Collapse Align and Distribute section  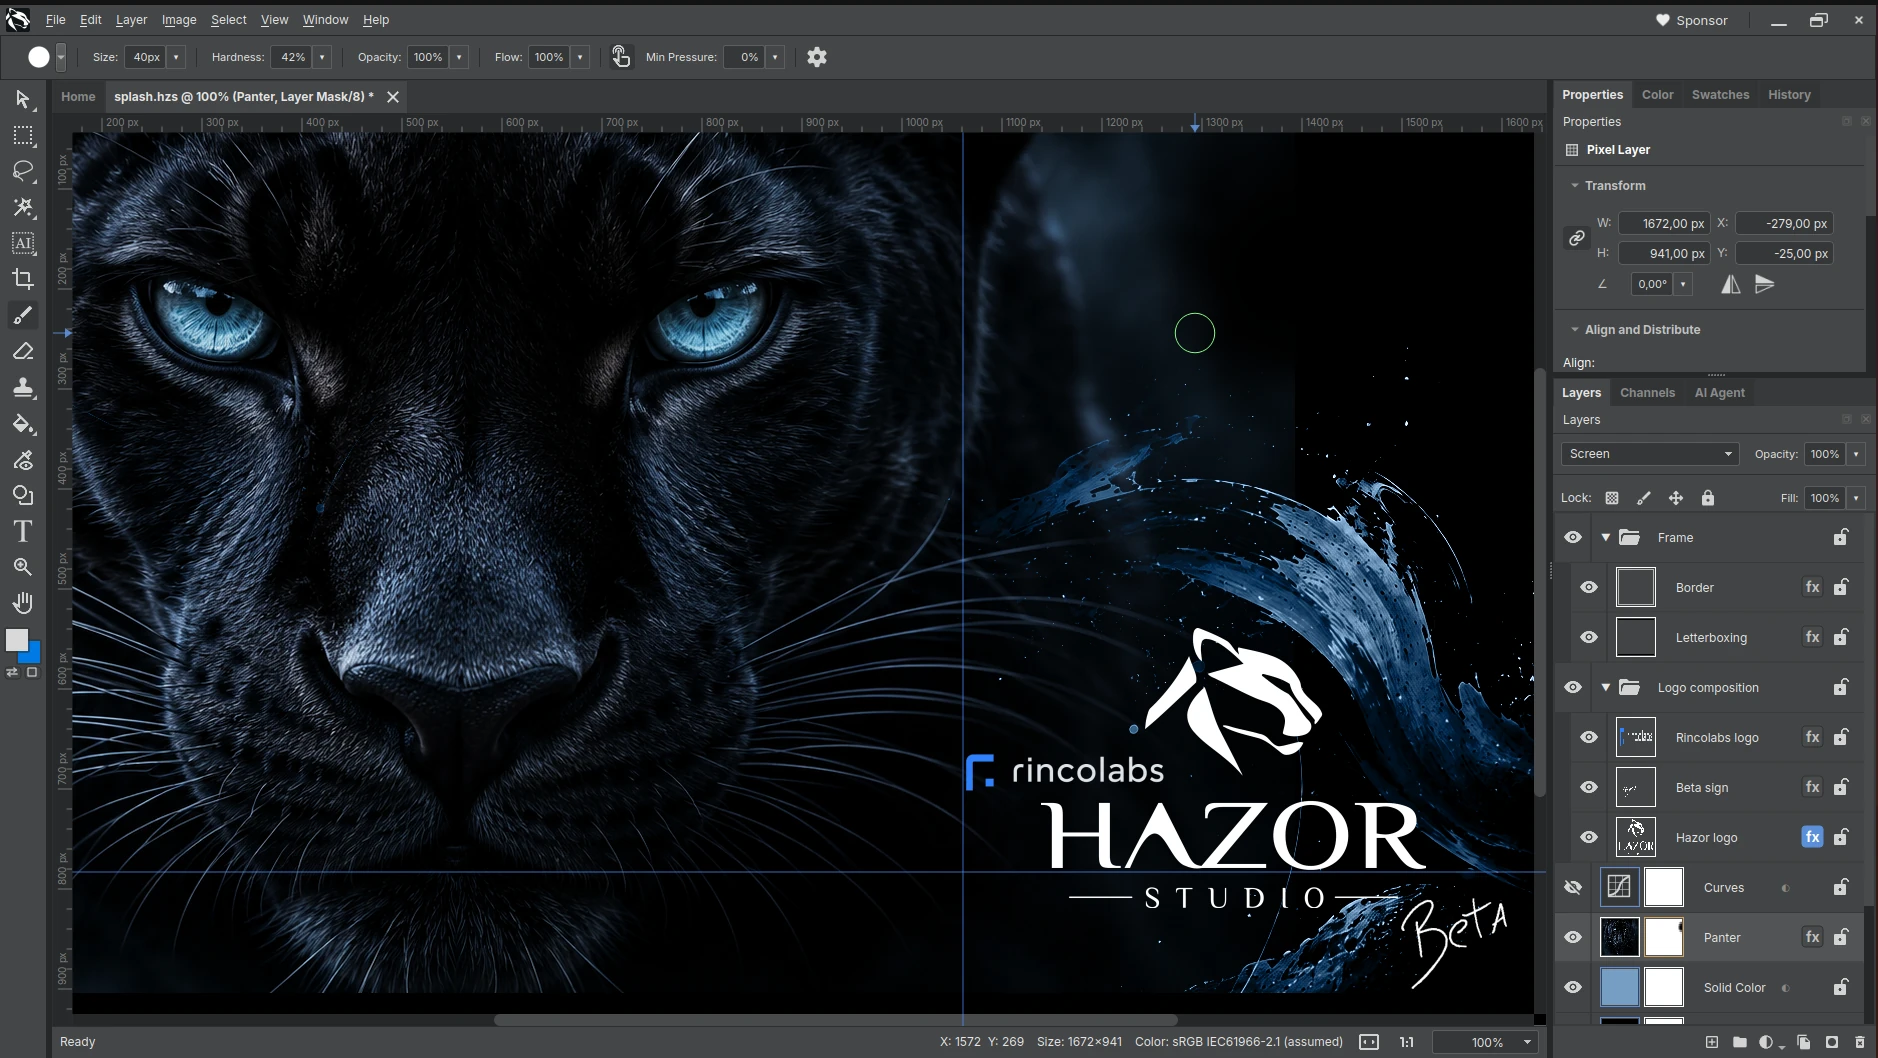[1575, 329]
